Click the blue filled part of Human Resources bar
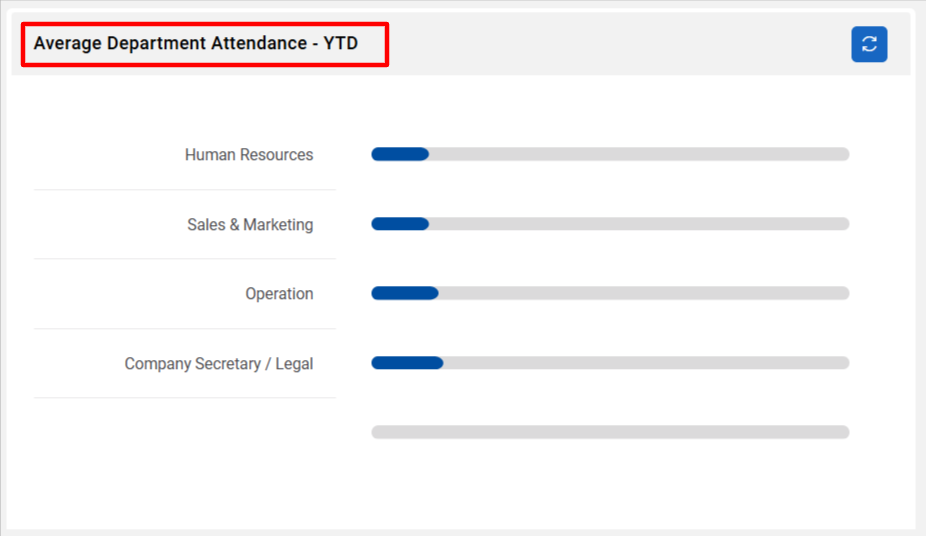 pyautogui.click(x=400, y=154)
